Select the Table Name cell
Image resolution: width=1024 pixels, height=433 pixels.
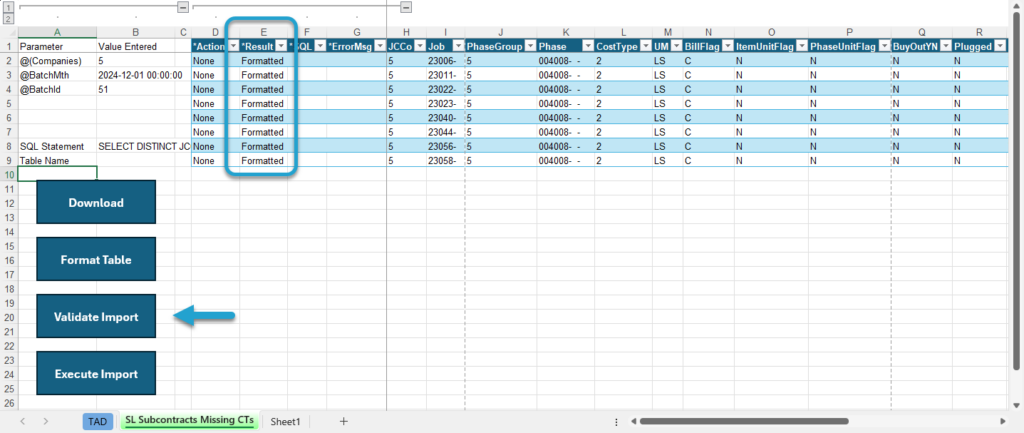pyautogui.click(x=57, y=161)
